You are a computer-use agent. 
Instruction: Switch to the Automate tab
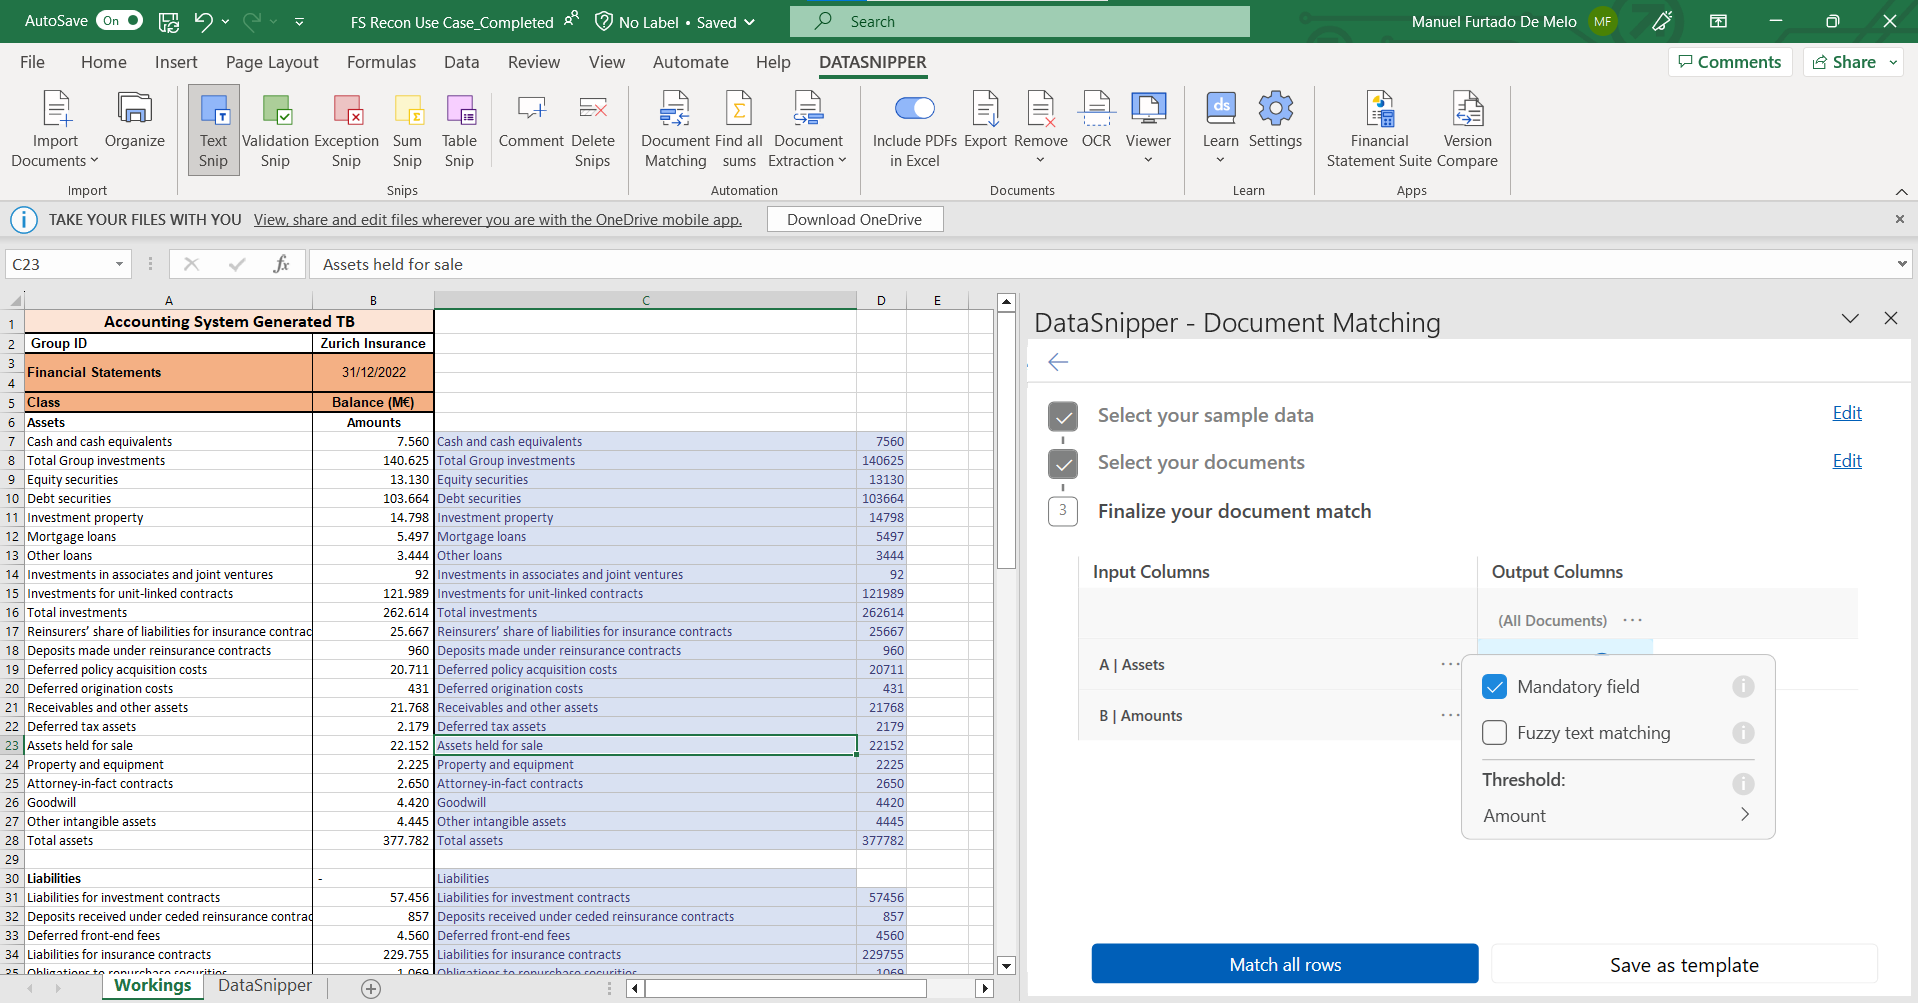[690, 62]
